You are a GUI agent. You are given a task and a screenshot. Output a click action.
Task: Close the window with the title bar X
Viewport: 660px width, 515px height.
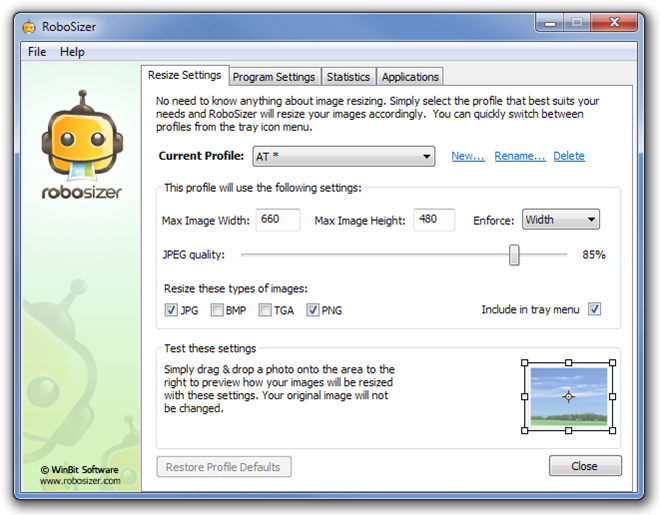[614, 22]
